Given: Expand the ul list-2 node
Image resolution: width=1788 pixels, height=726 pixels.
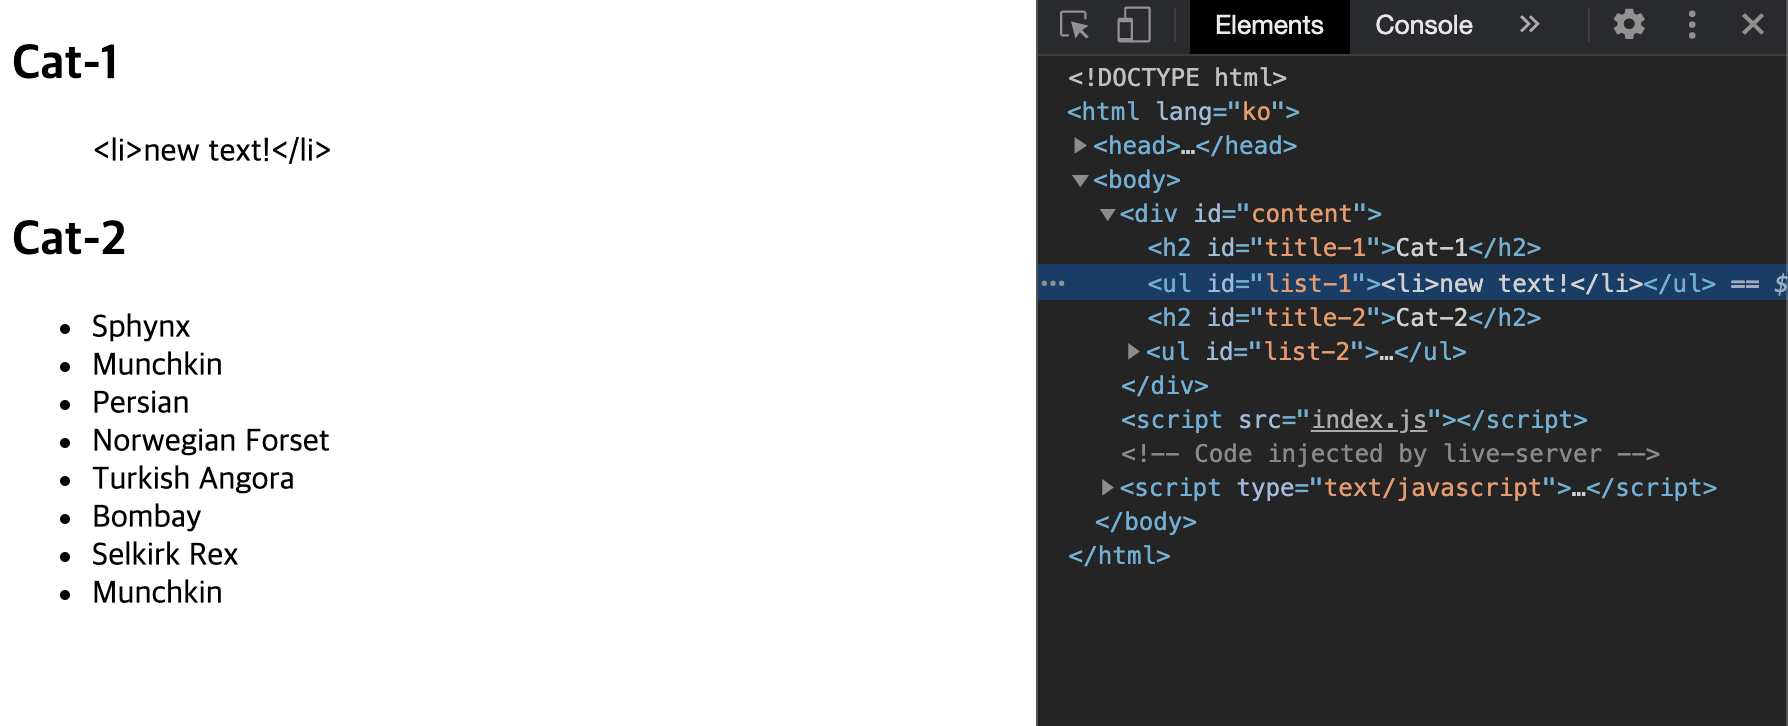Looking at the screenshot, I should click(x=1133, y=351).
